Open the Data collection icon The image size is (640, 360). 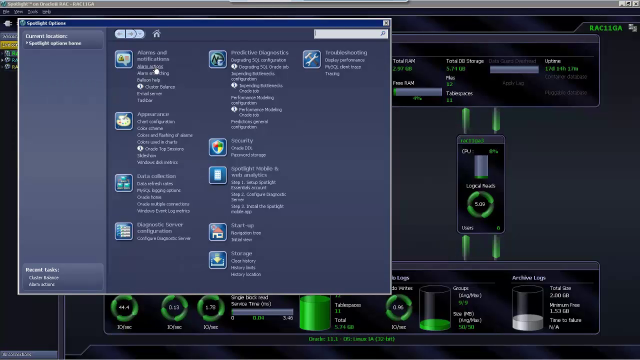[x=123, y=183]
